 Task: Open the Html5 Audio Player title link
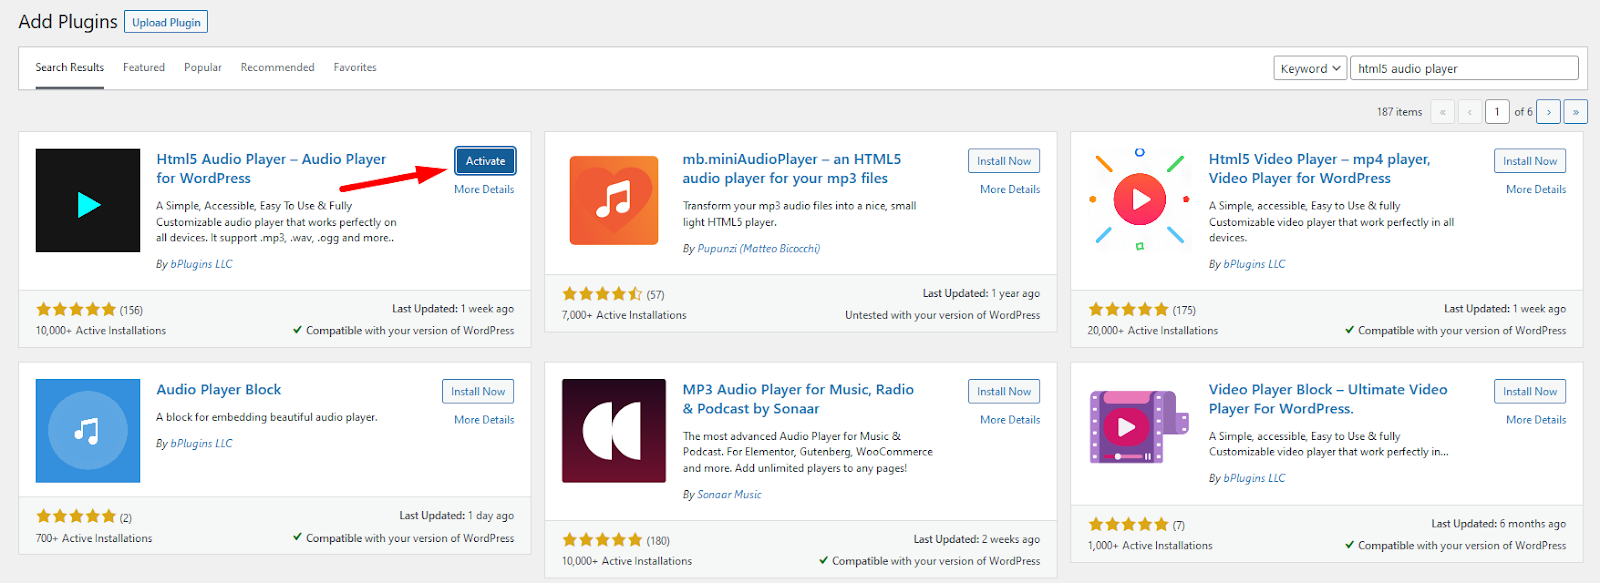click(x=271, y=168)
